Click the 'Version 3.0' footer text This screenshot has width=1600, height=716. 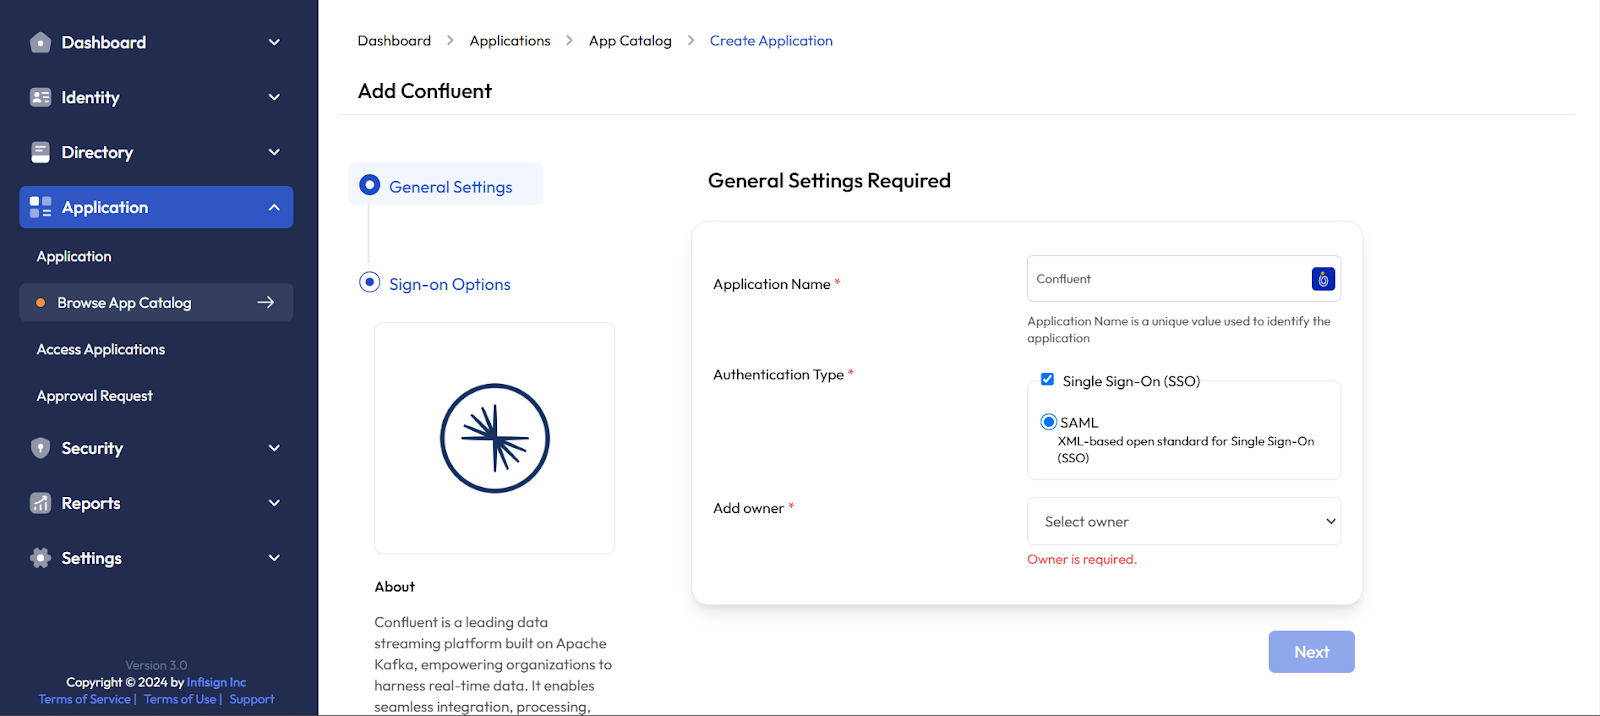click(156, 665)
